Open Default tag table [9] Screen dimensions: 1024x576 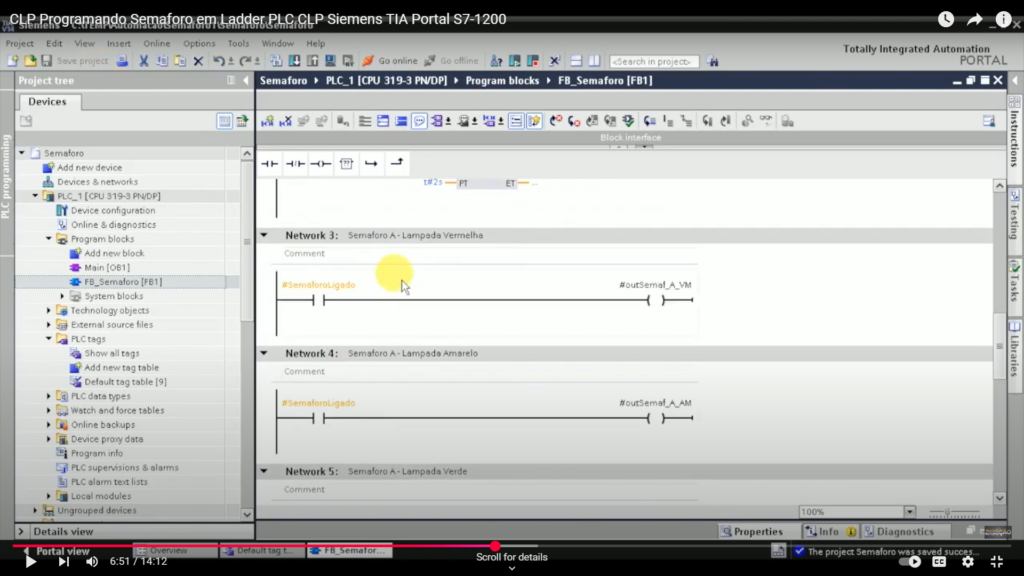point(125,382)
